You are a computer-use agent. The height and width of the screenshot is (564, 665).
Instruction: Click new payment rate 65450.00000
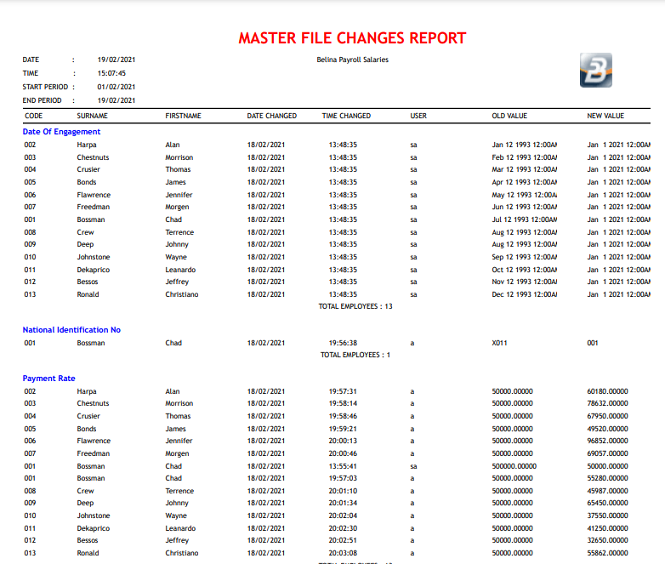(607, 503)
